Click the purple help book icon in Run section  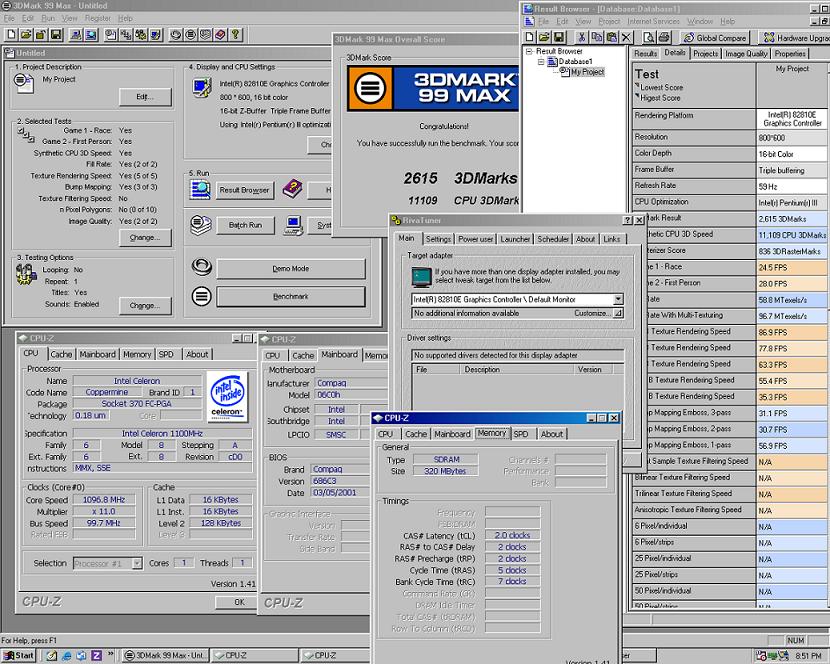click(292, 189)
